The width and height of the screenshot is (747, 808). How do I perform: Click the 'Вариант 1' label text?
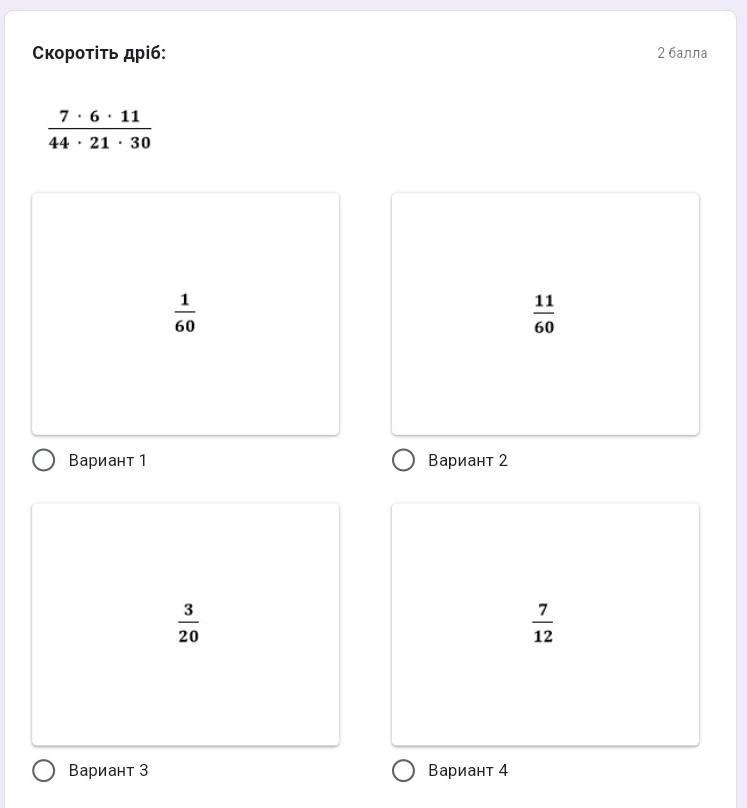click(108, 460)
